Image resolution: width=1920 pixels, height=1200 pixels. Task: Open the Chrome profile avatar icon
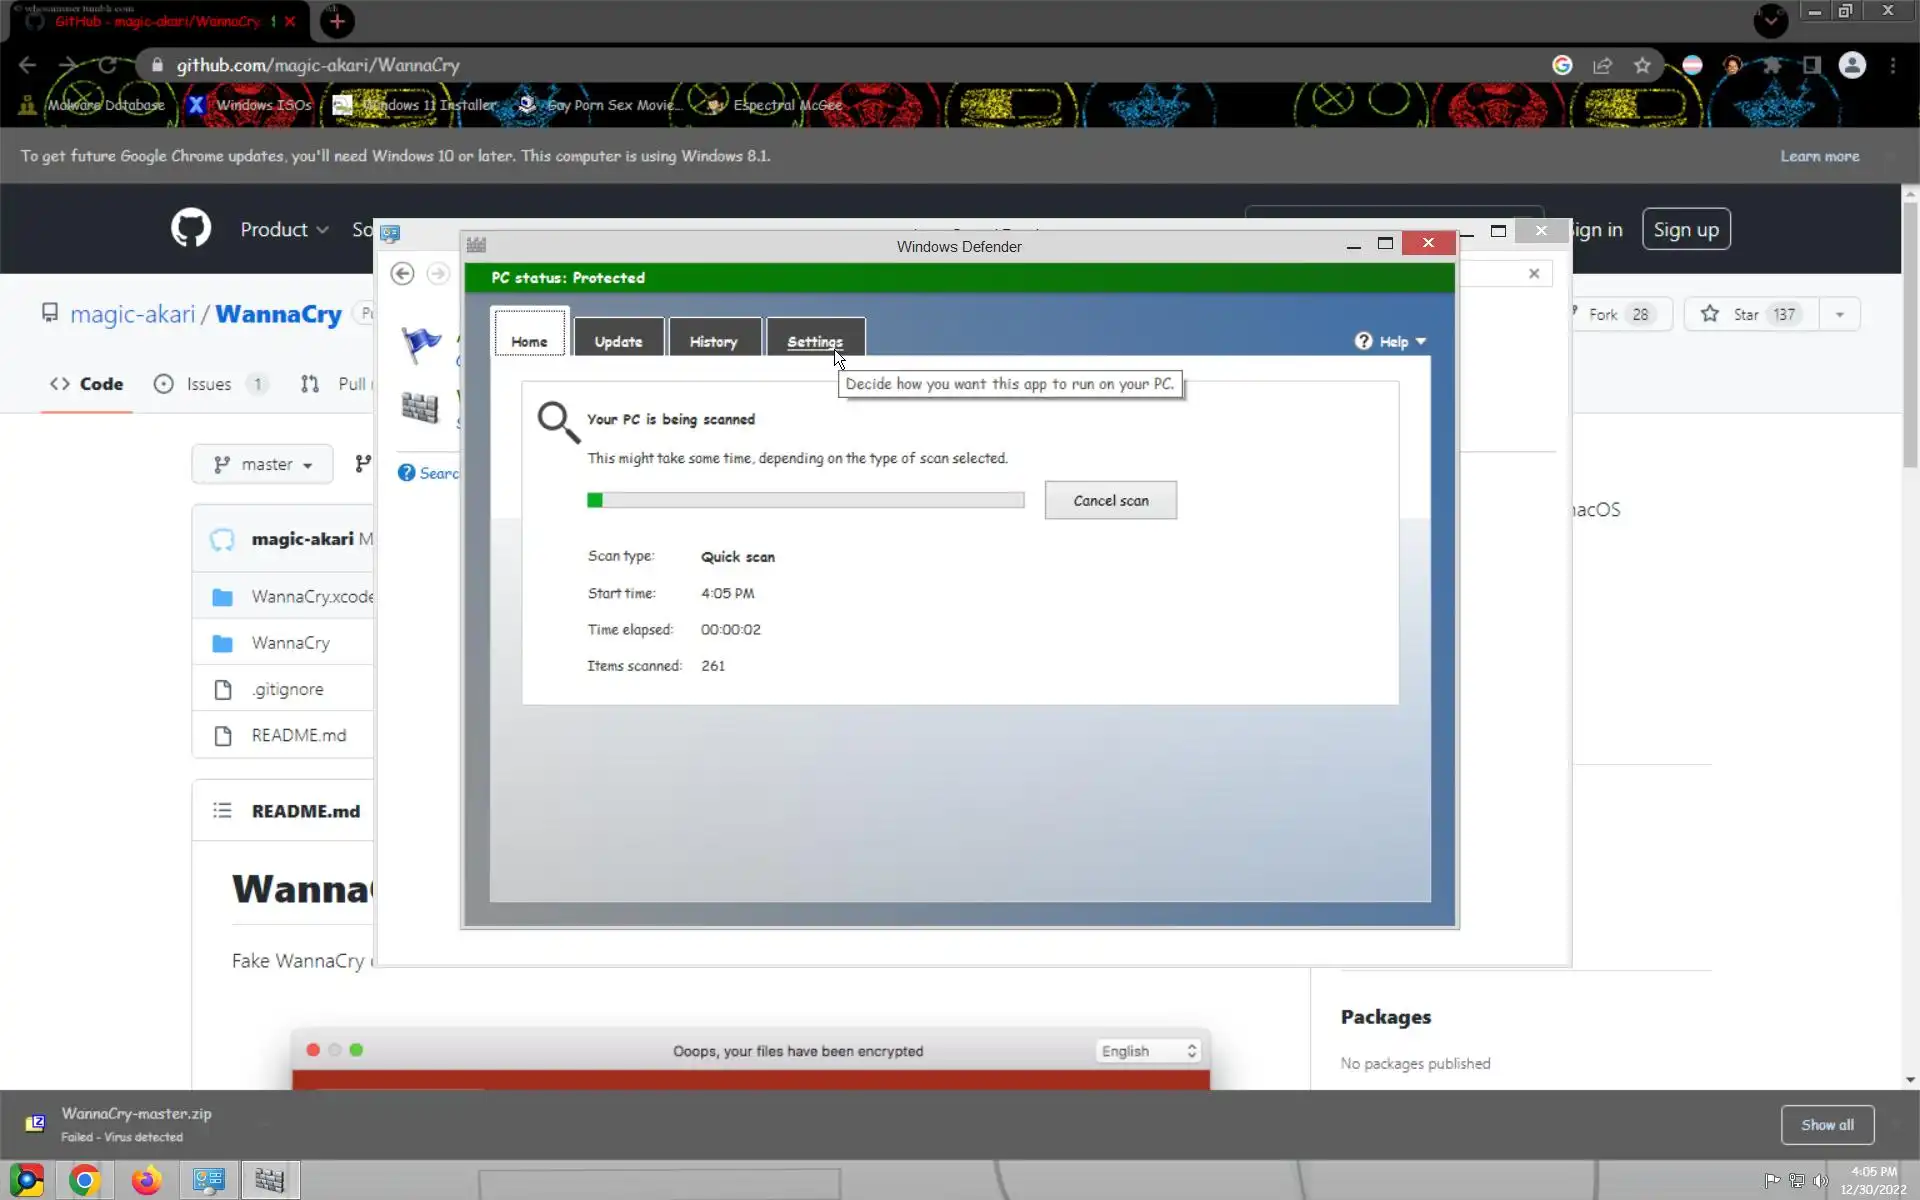(x=1852, y=65)
